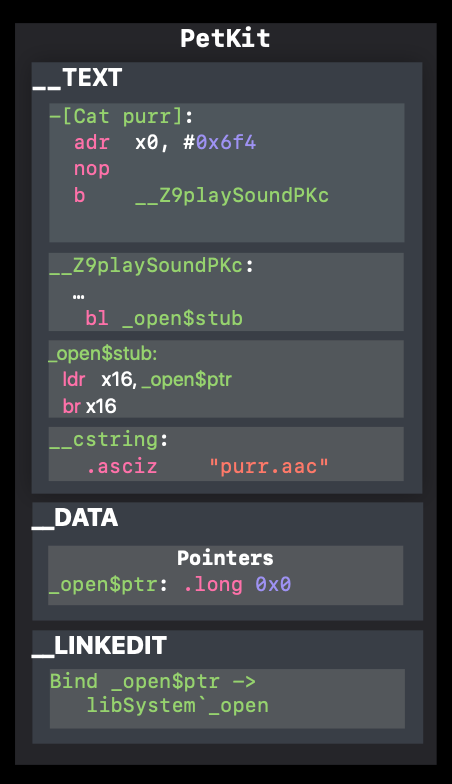Image resolution: width=452 pixels, height=784 pixels.
Task: Click the hex value 0x6f4
Action: point(226,142)
